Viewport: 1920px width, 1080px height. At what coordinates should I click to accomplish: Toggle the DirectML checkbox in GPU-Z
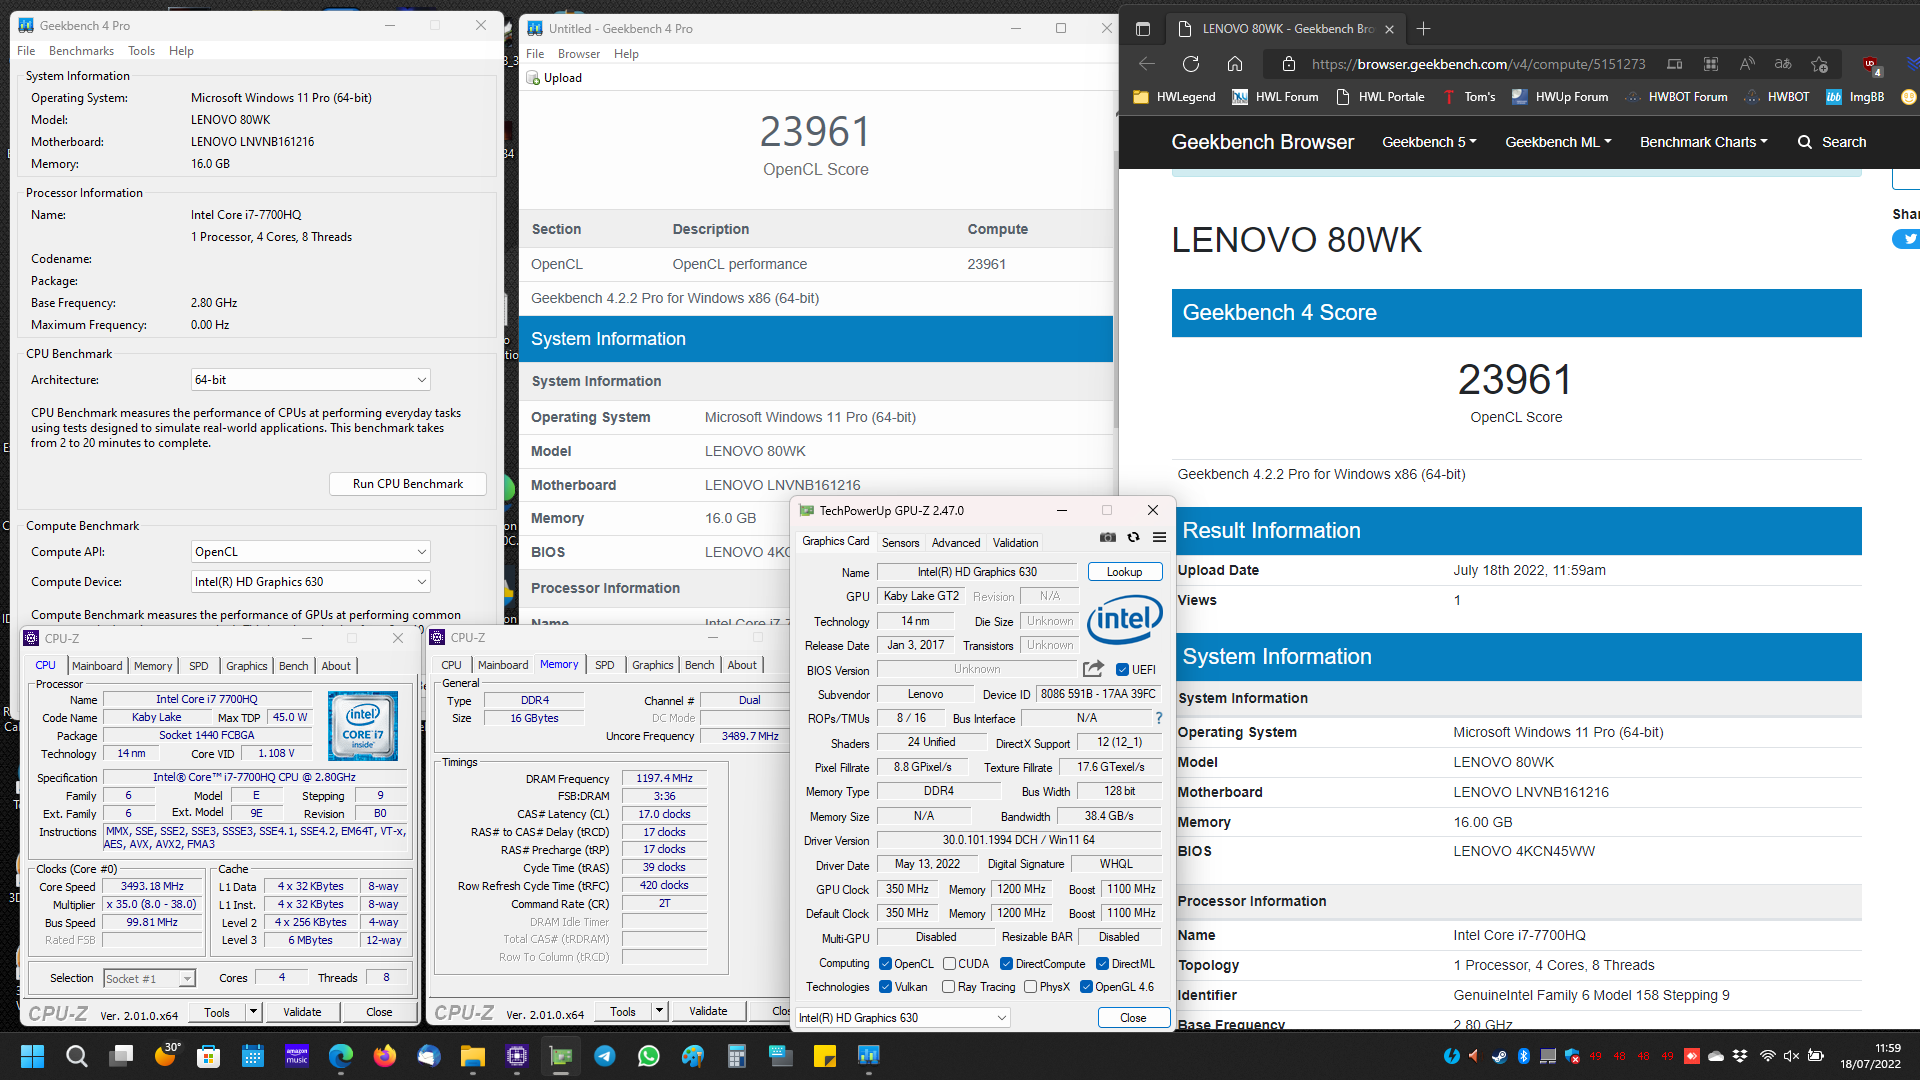(x=1102, y=964)
